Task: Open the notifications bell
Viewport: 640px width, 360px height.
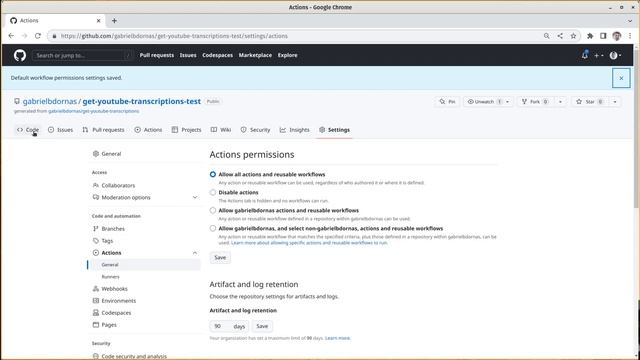Action: pos(584,55)
